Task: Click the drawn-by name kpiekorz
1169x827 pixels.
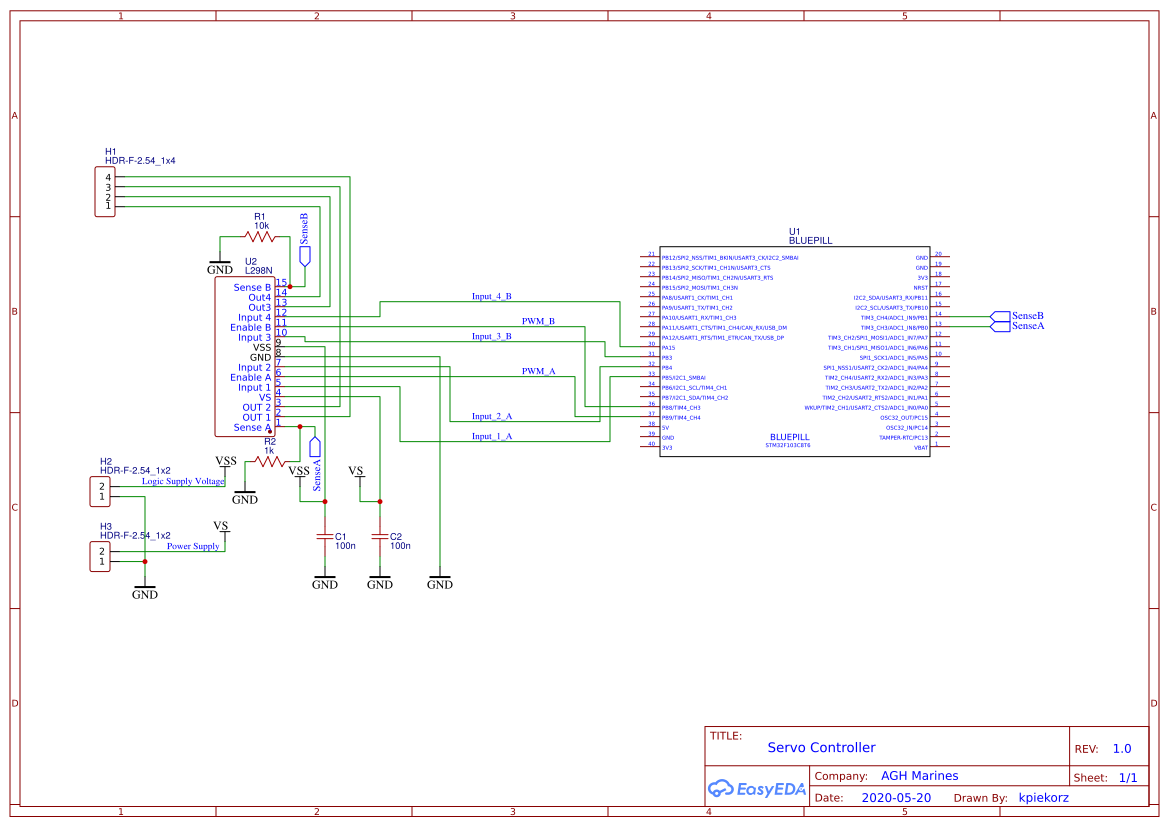Action: click(x=1043, y=797)
